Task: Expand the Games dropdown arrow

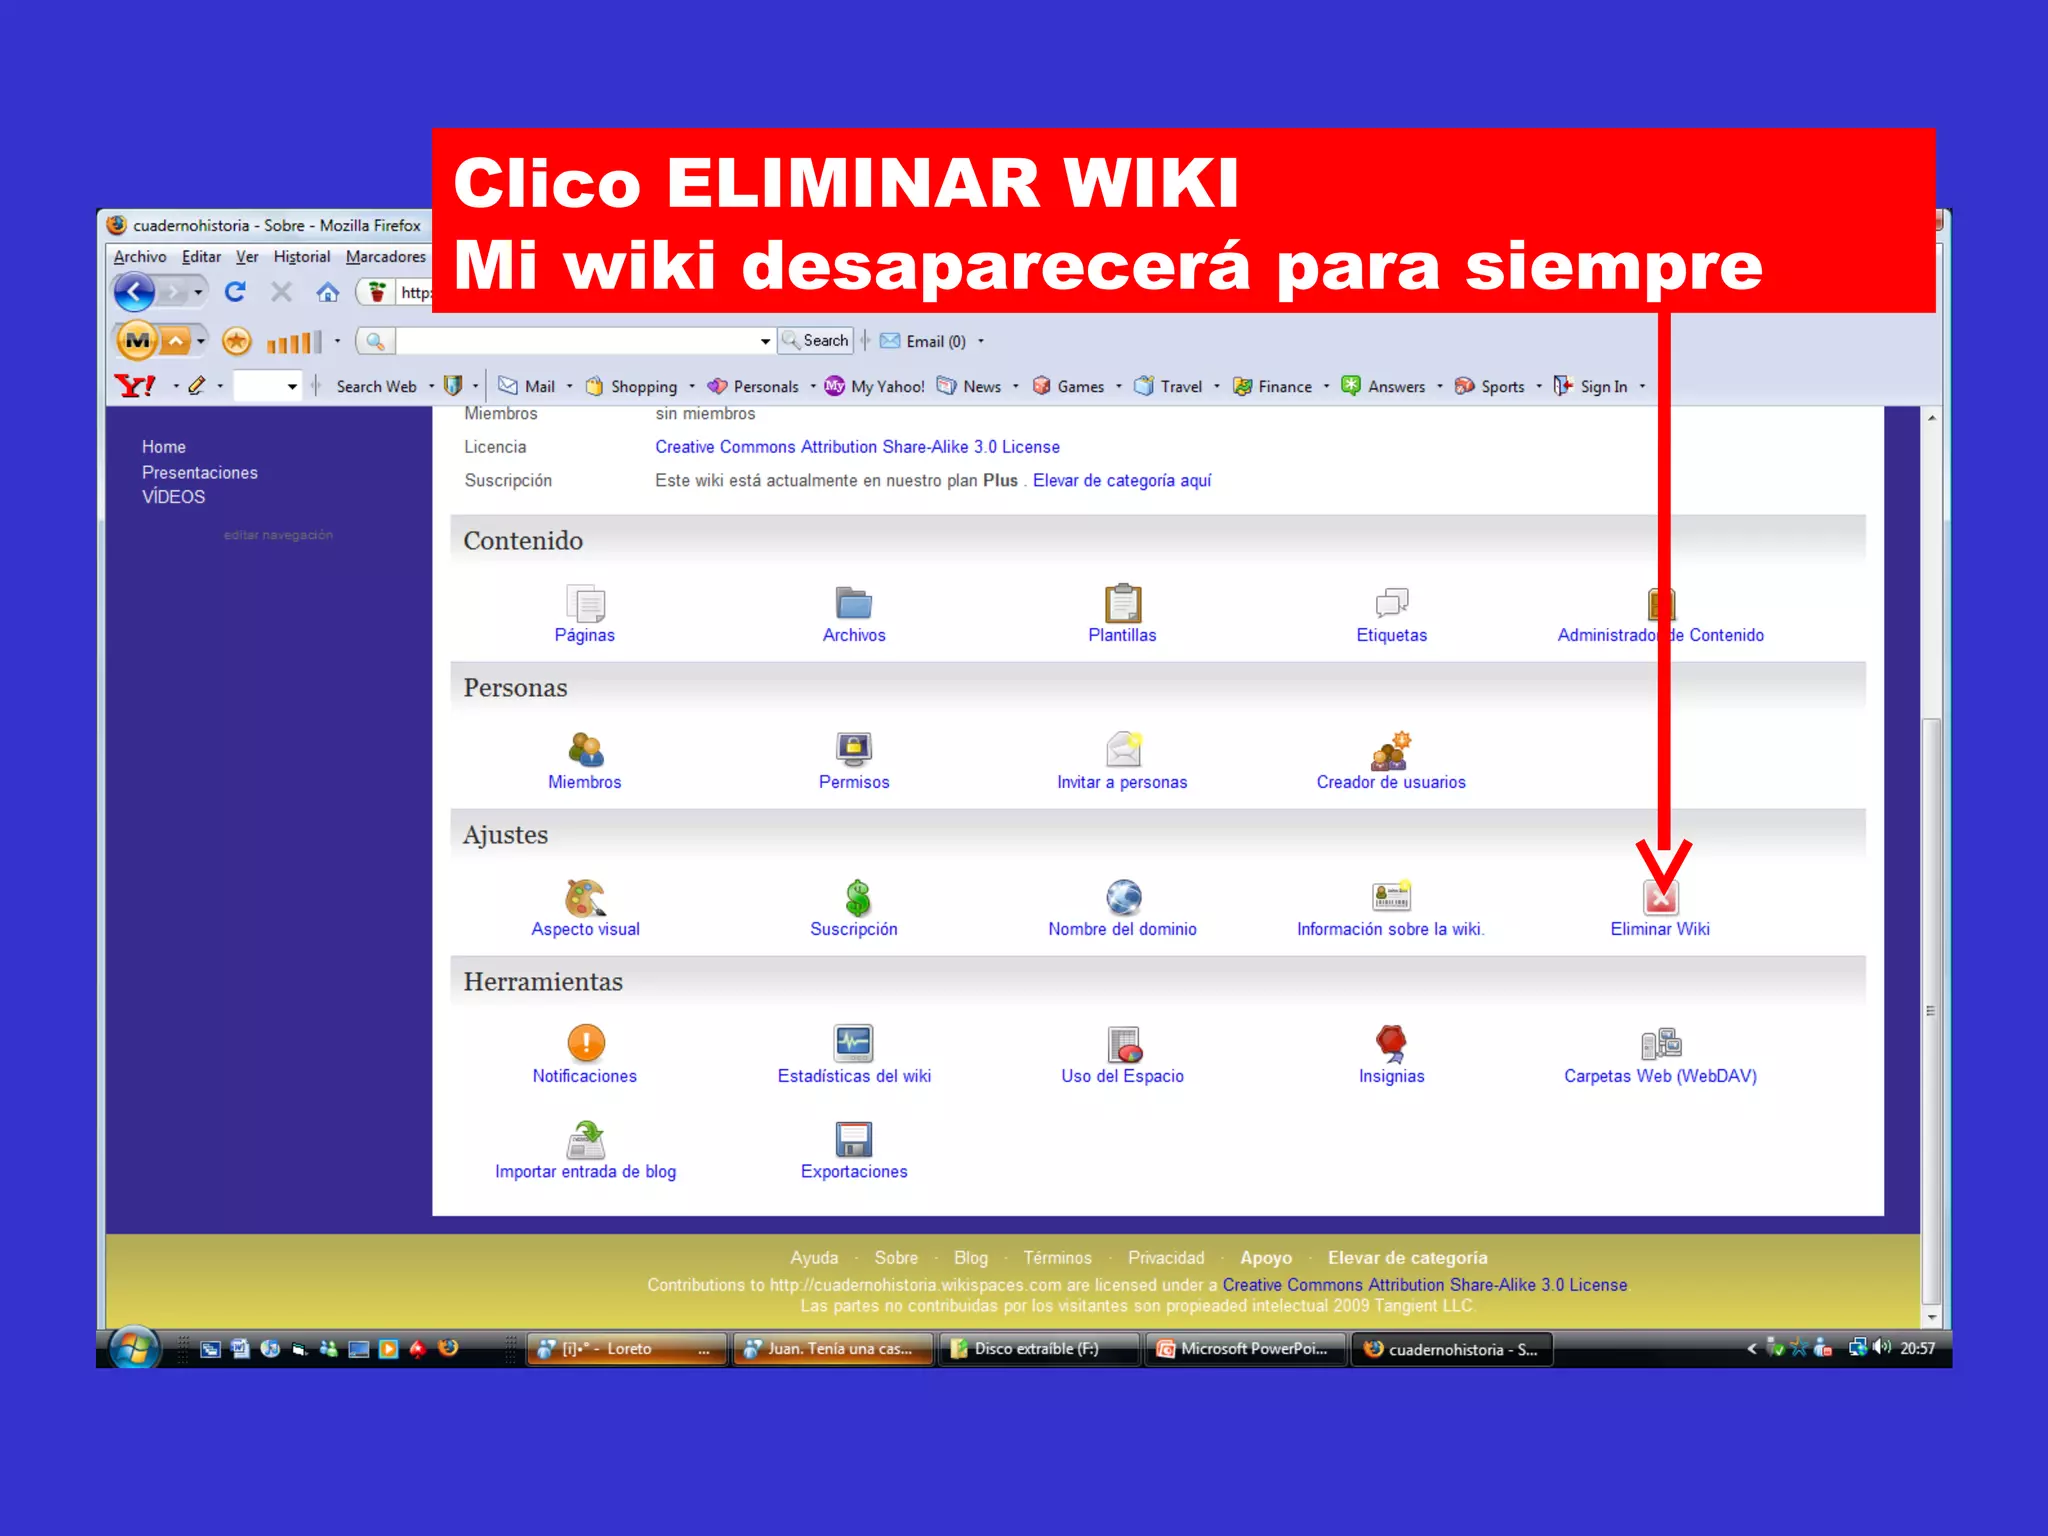Action: pyautogui.click(x=1118, y=387)
